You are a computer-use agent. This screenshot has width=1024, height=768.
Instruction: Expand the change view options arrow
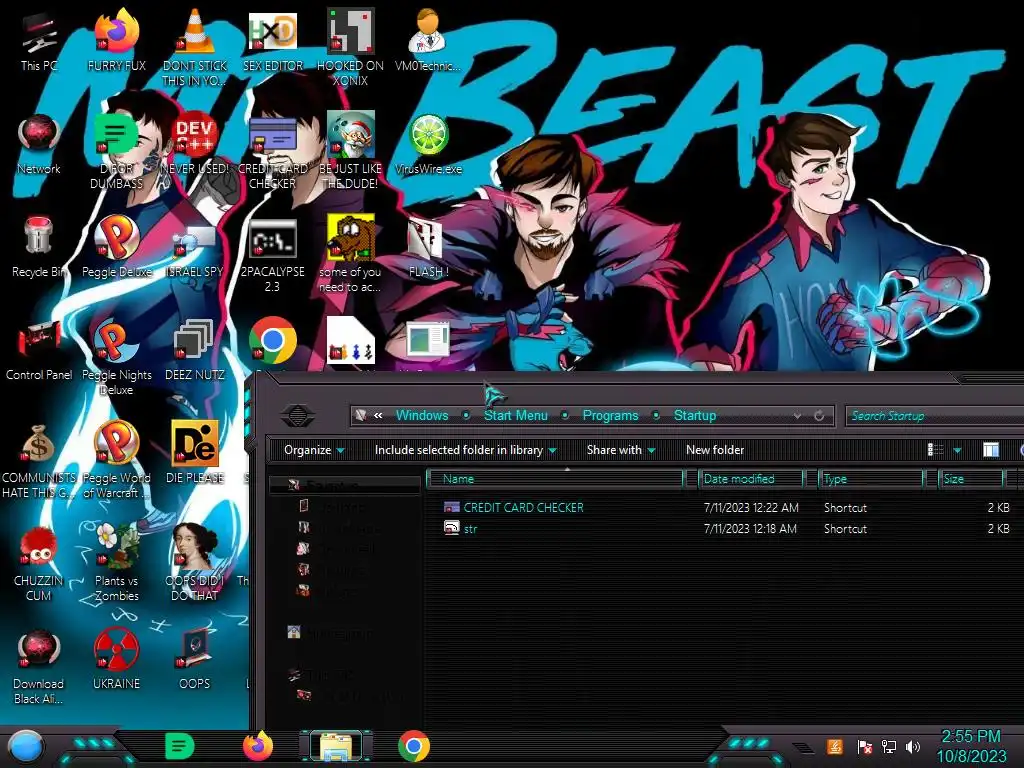pyautogui.click(x=957, y=450)
